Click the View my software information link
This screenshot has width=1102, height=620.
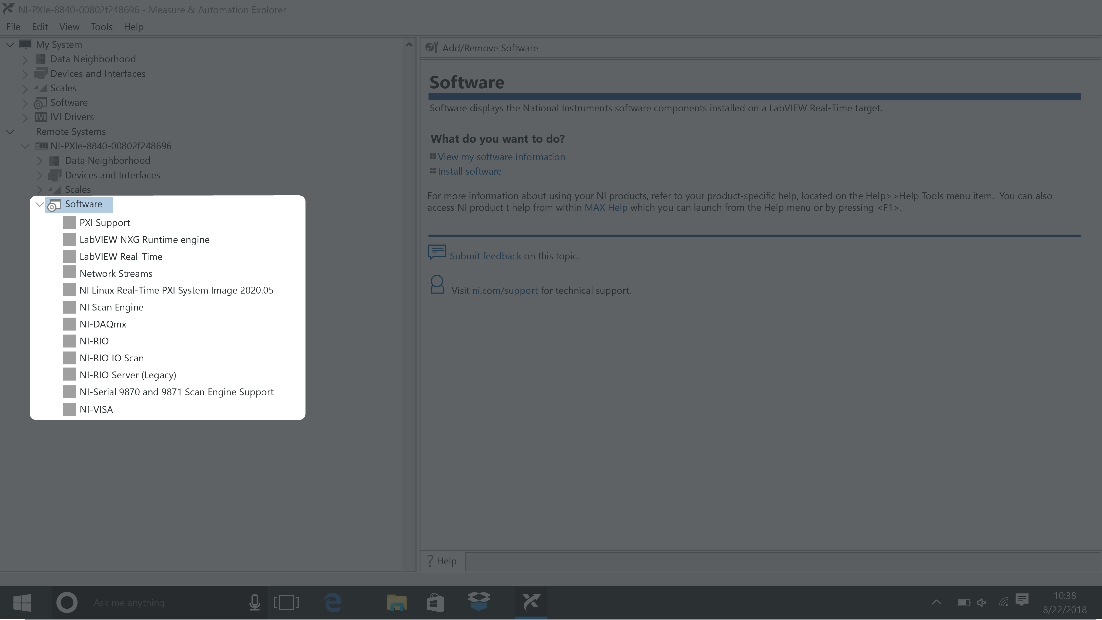click(501, 157)
